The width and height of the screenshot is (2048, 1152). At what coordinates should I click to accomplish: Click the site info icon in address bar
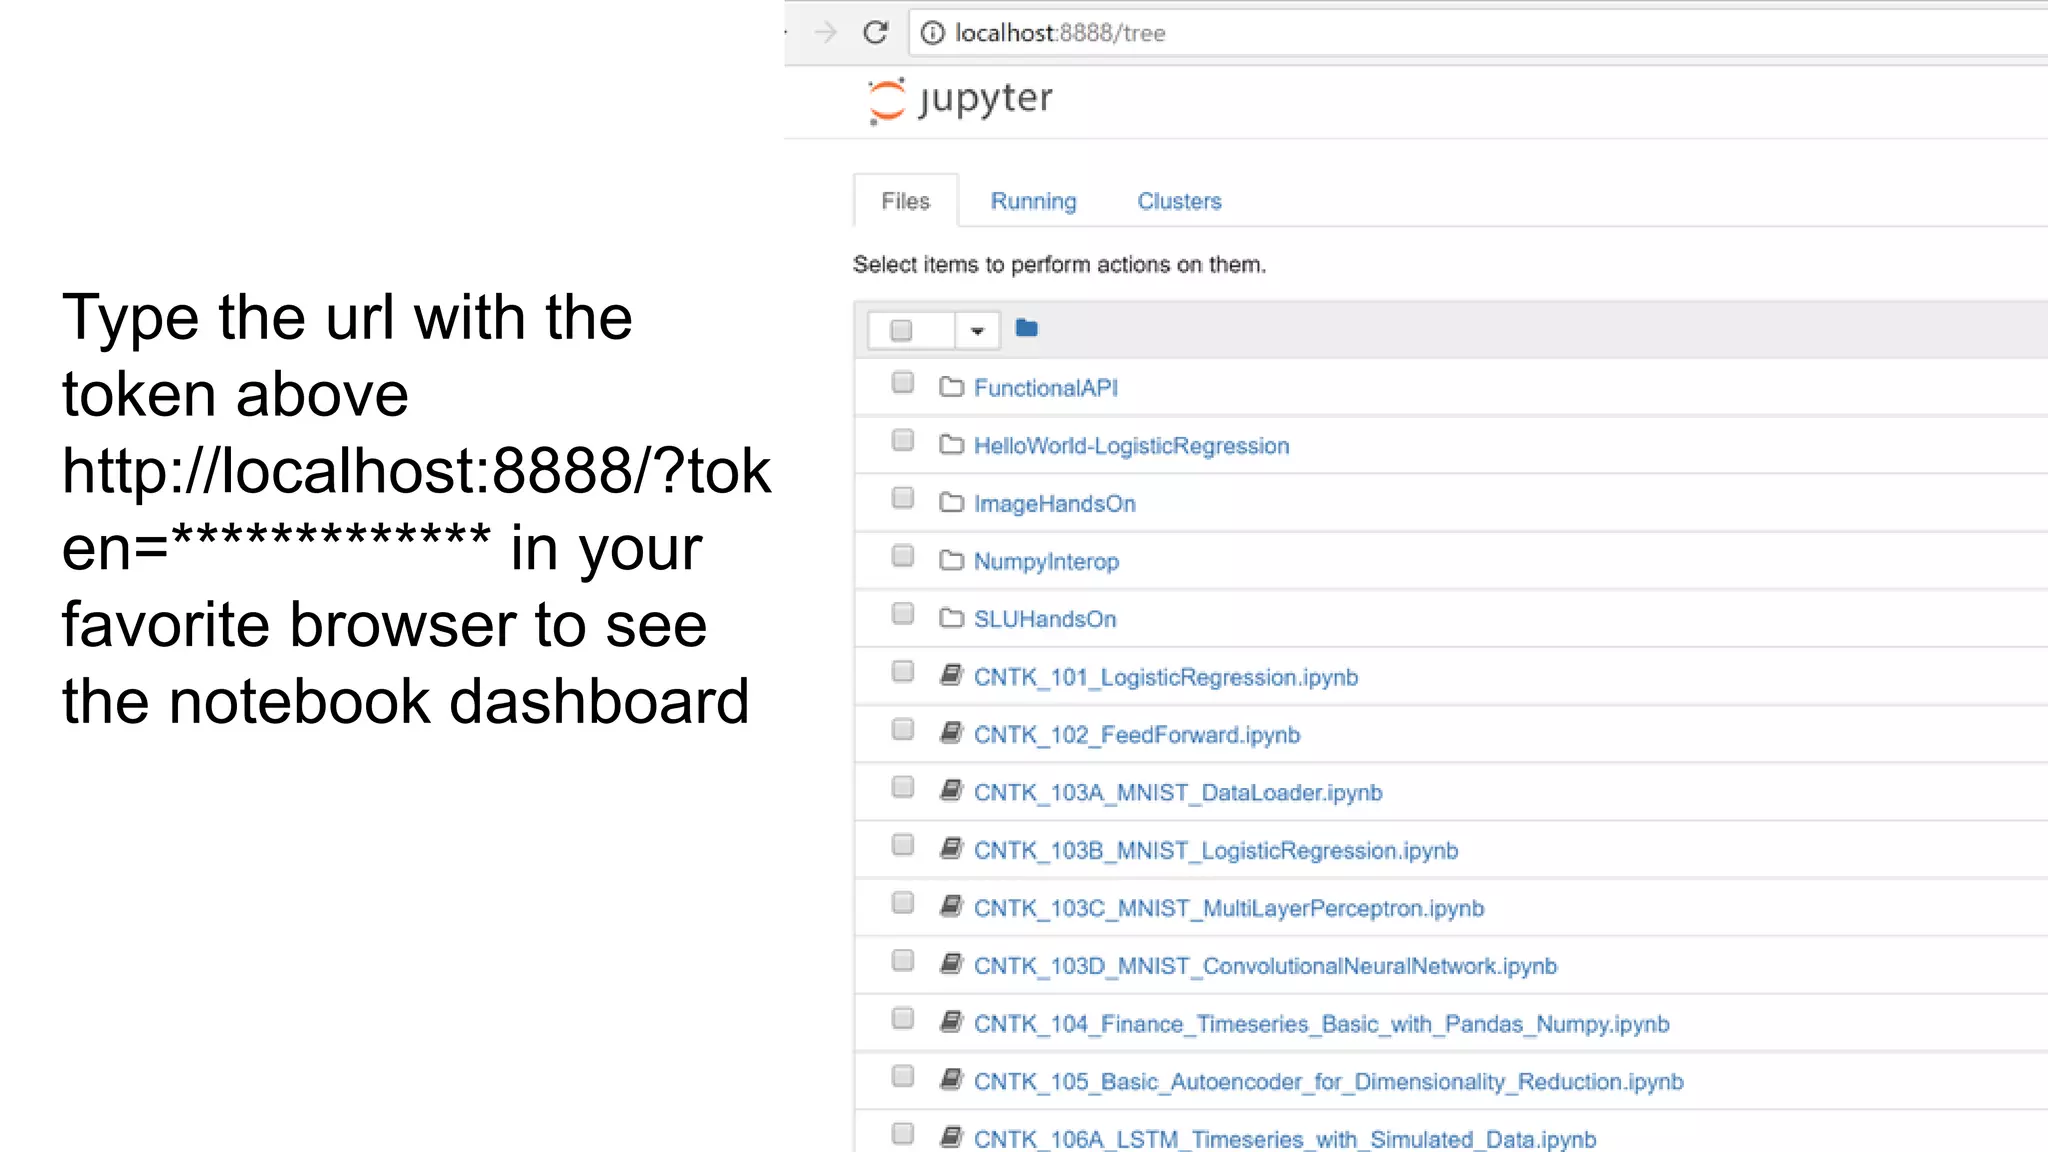[932, 33]
